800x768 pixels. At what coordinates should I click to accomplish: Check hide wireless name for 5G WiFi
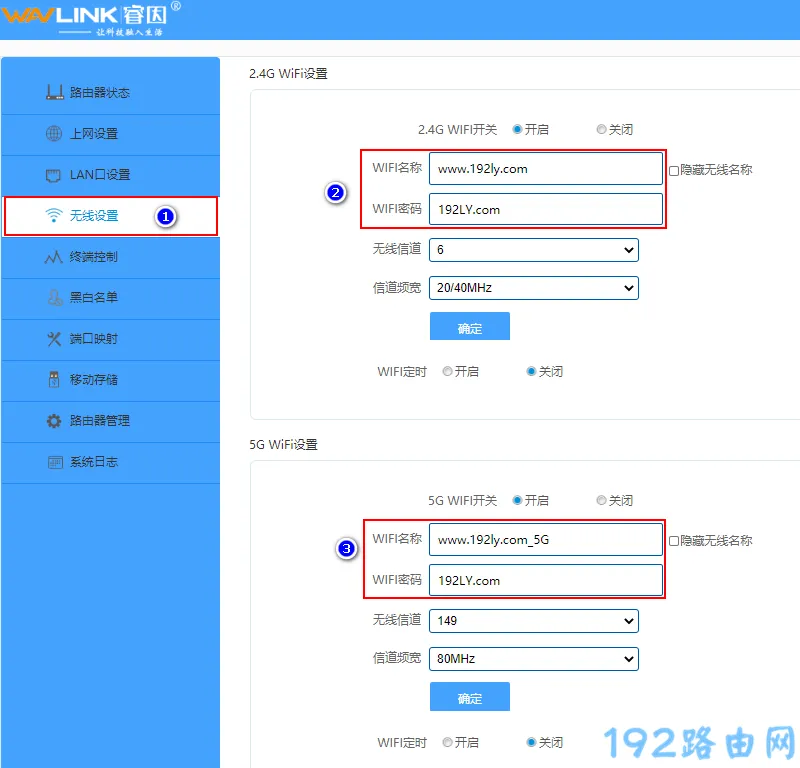pyautogui.click(x=674, y=541)
